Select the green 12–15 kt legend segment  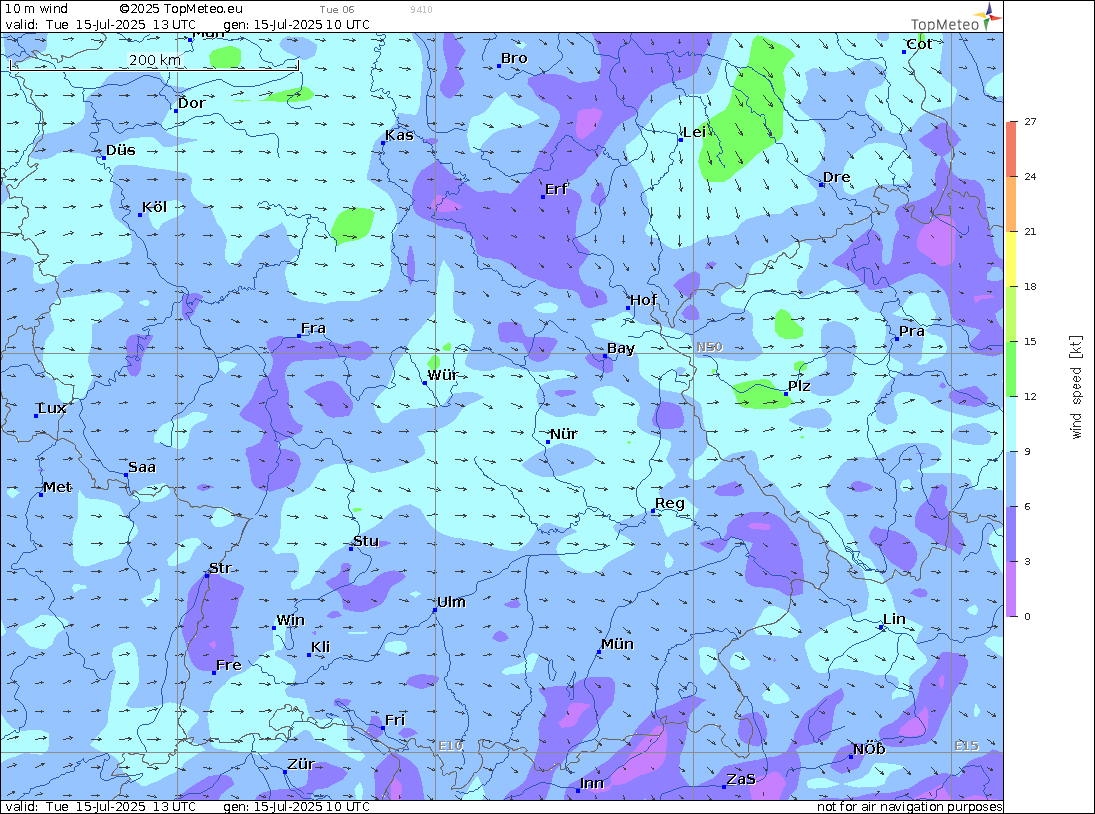click(1012, 369)
